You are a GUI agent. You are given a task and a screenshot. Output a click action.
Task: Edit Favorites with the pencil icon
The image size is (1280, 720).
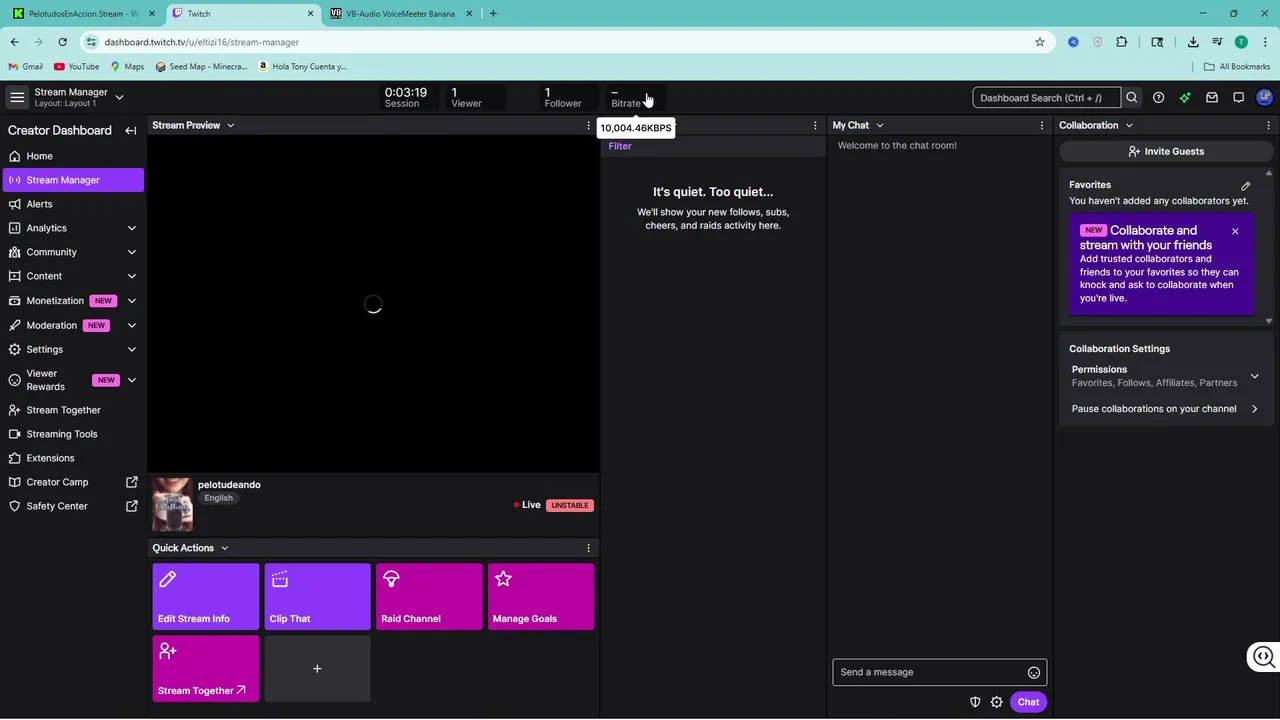tap(1246, 186)
